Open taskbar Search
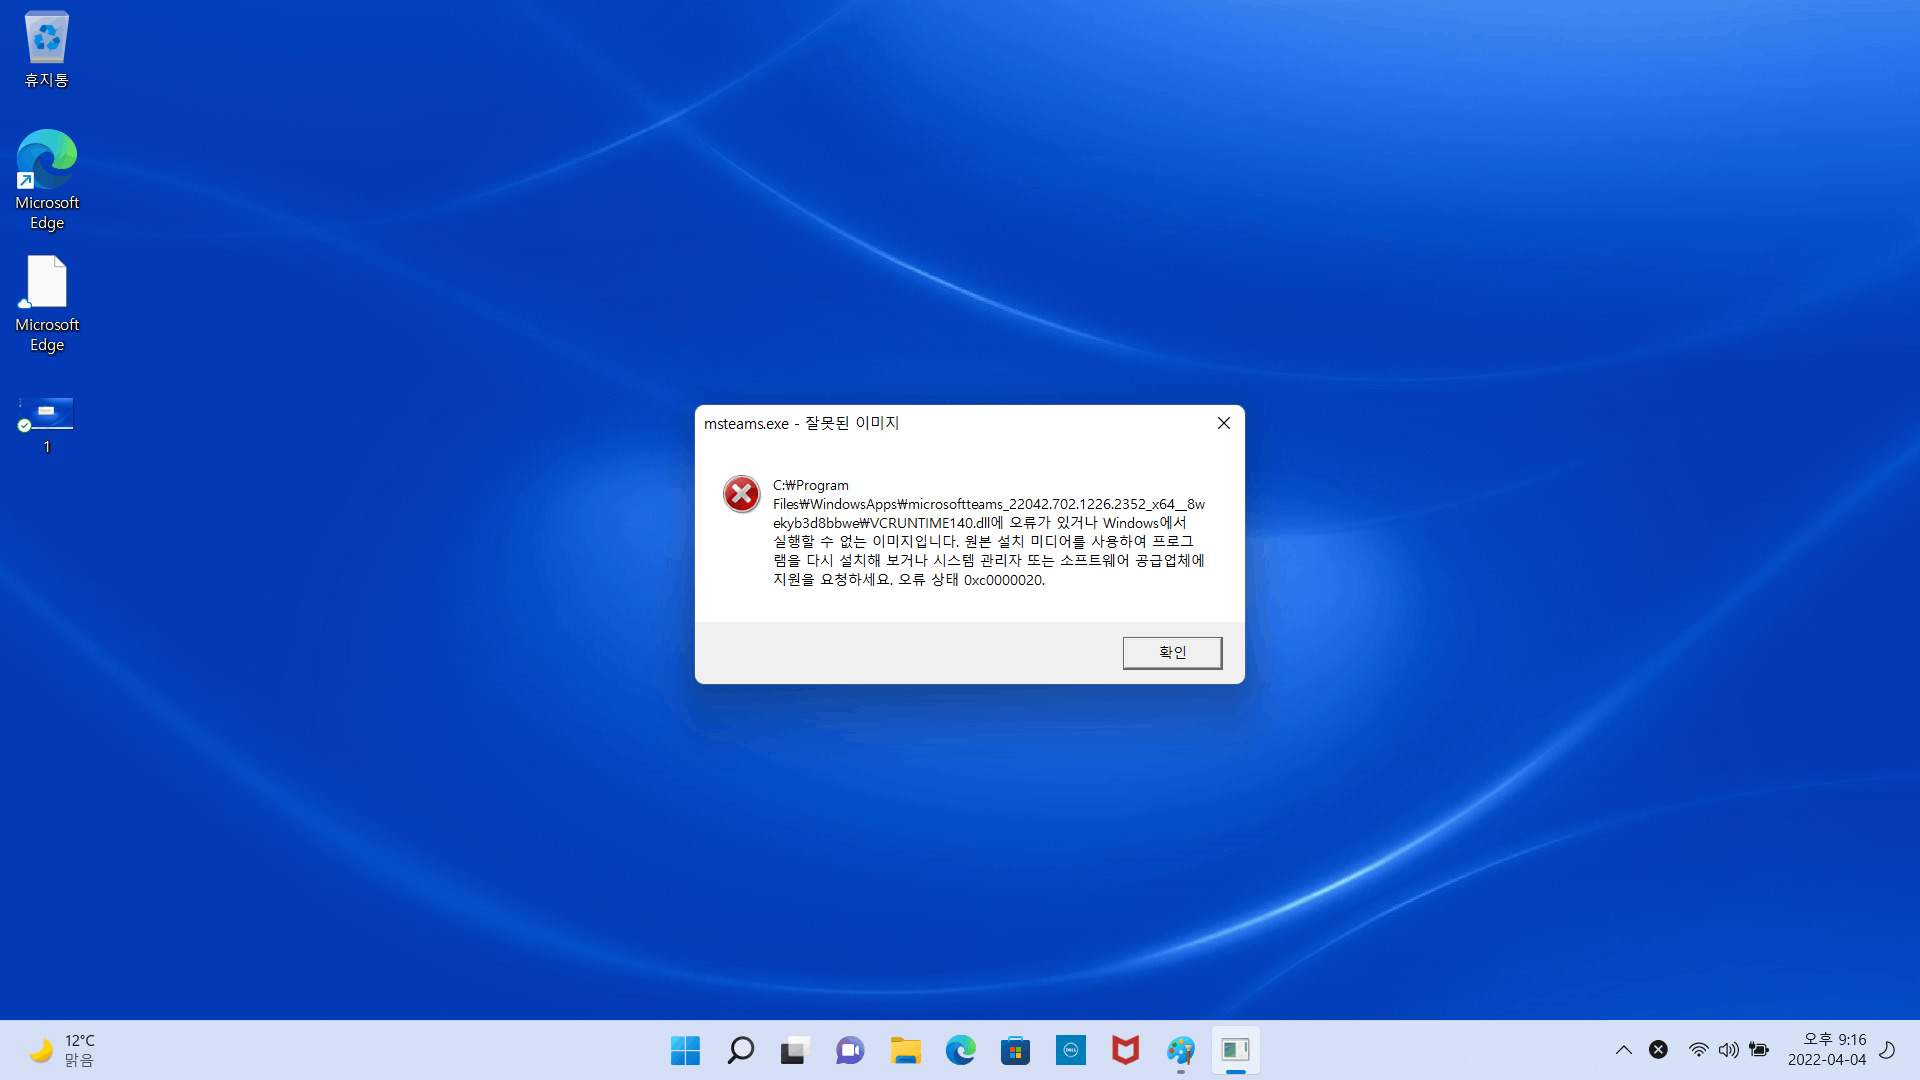The image size is (1920, 1080). click(x=740, y=1050)
